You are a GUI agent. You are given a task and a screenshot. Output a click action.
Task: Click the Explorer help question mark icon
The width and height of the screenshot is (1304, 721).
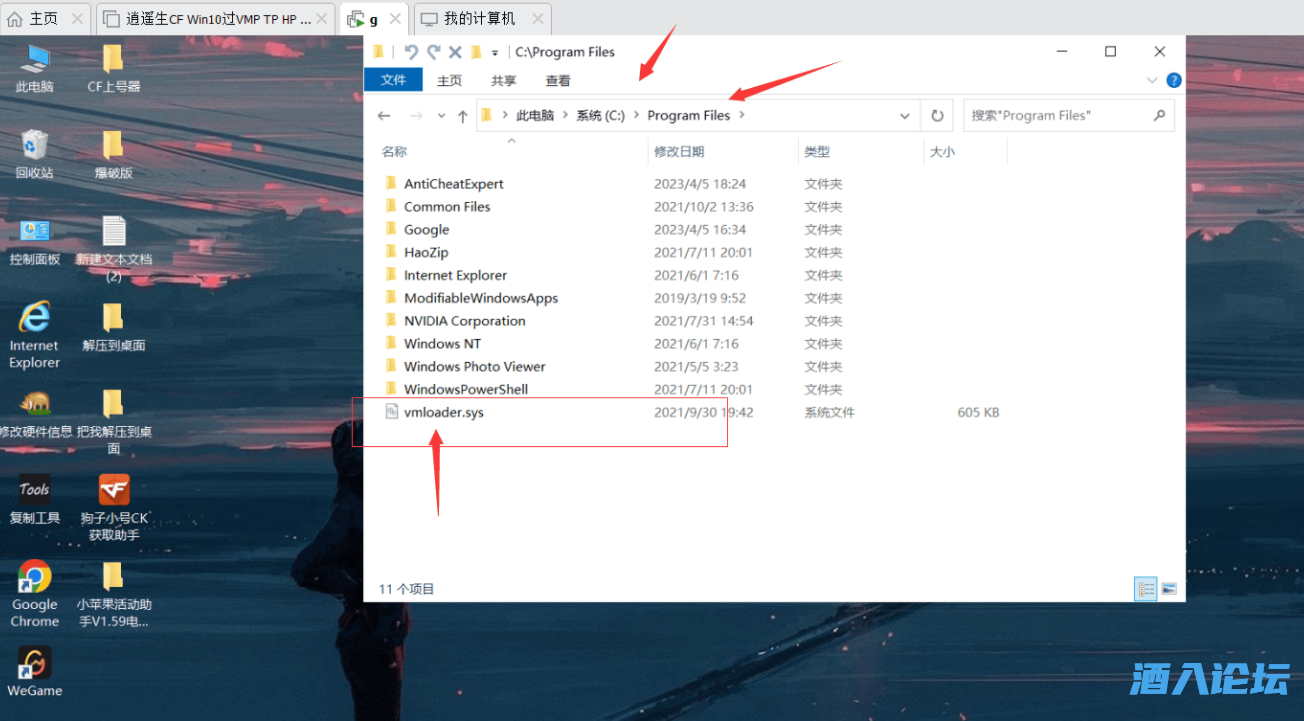click(1174, 80)
